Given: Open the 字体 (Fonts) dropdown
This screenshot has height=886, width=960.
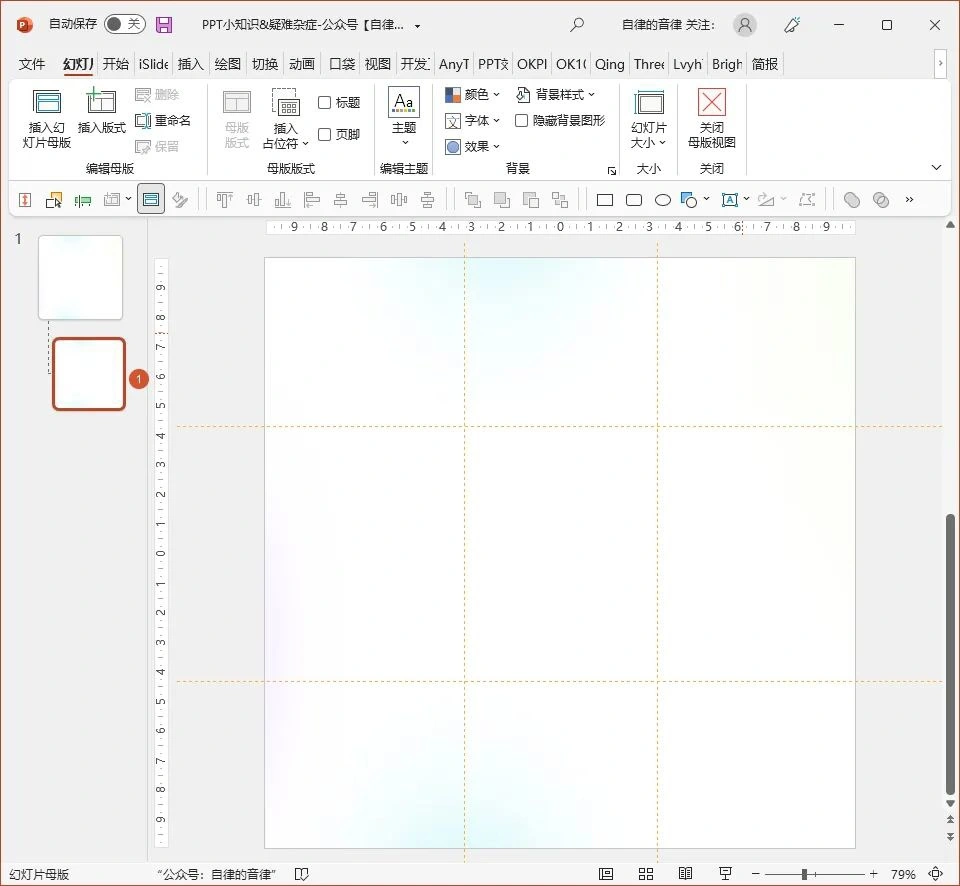Looking at the screenshot, I should click(472, 121).
